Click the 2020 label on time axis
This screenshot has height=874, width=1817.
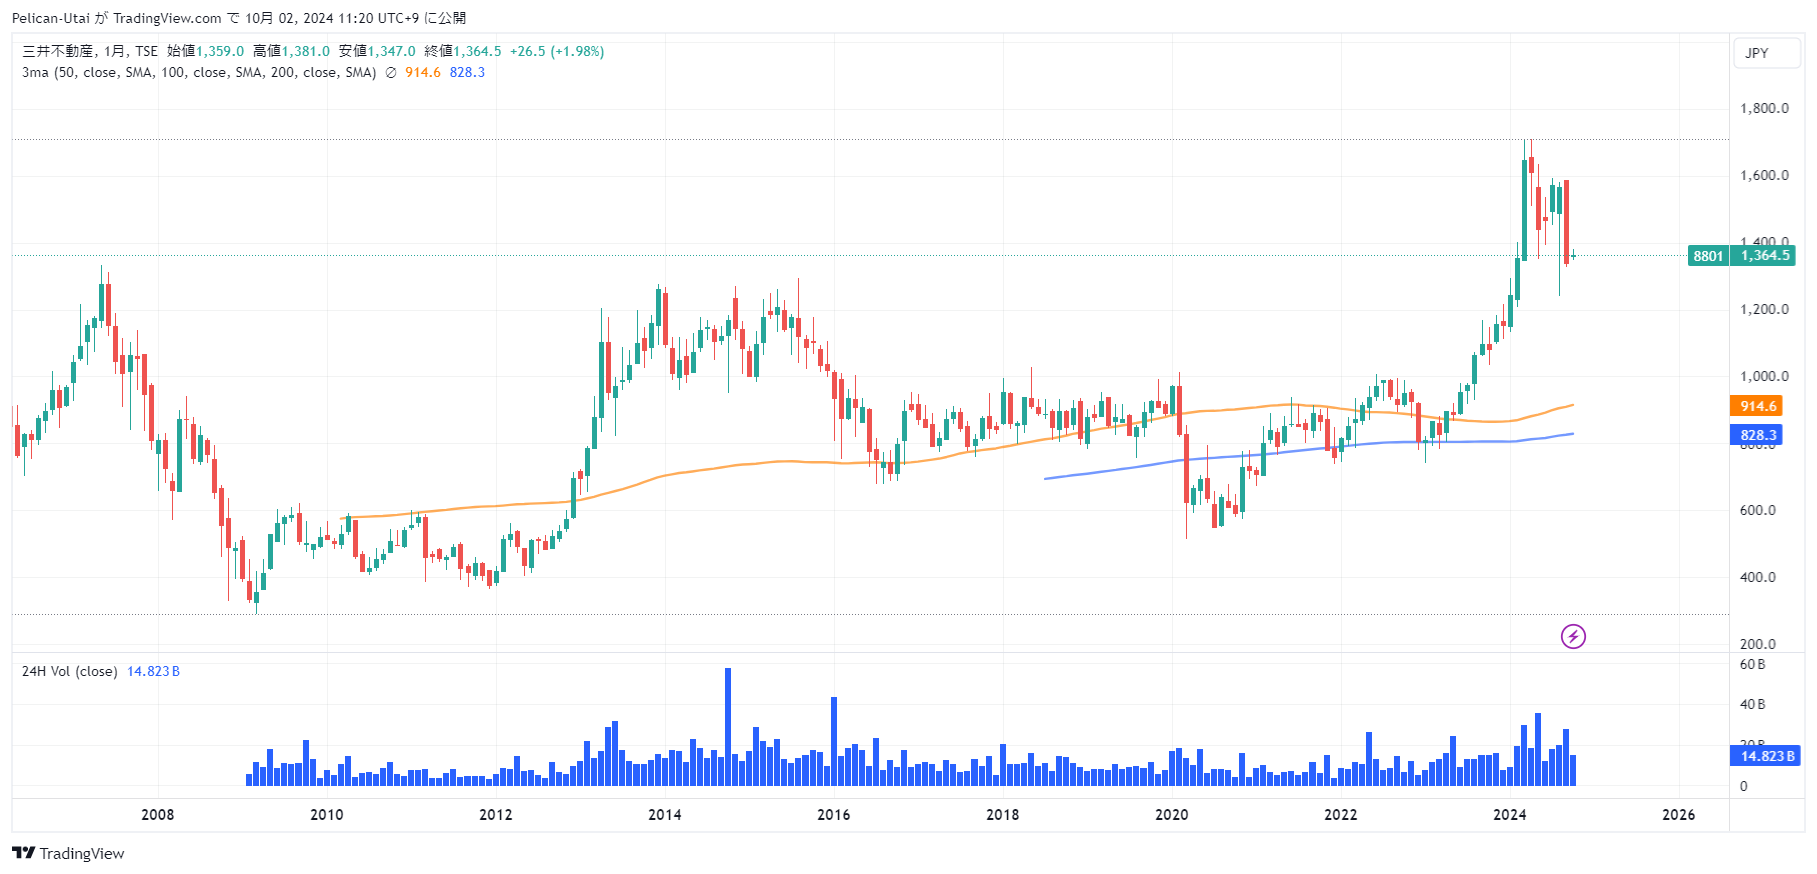[x=1172, y=814]
